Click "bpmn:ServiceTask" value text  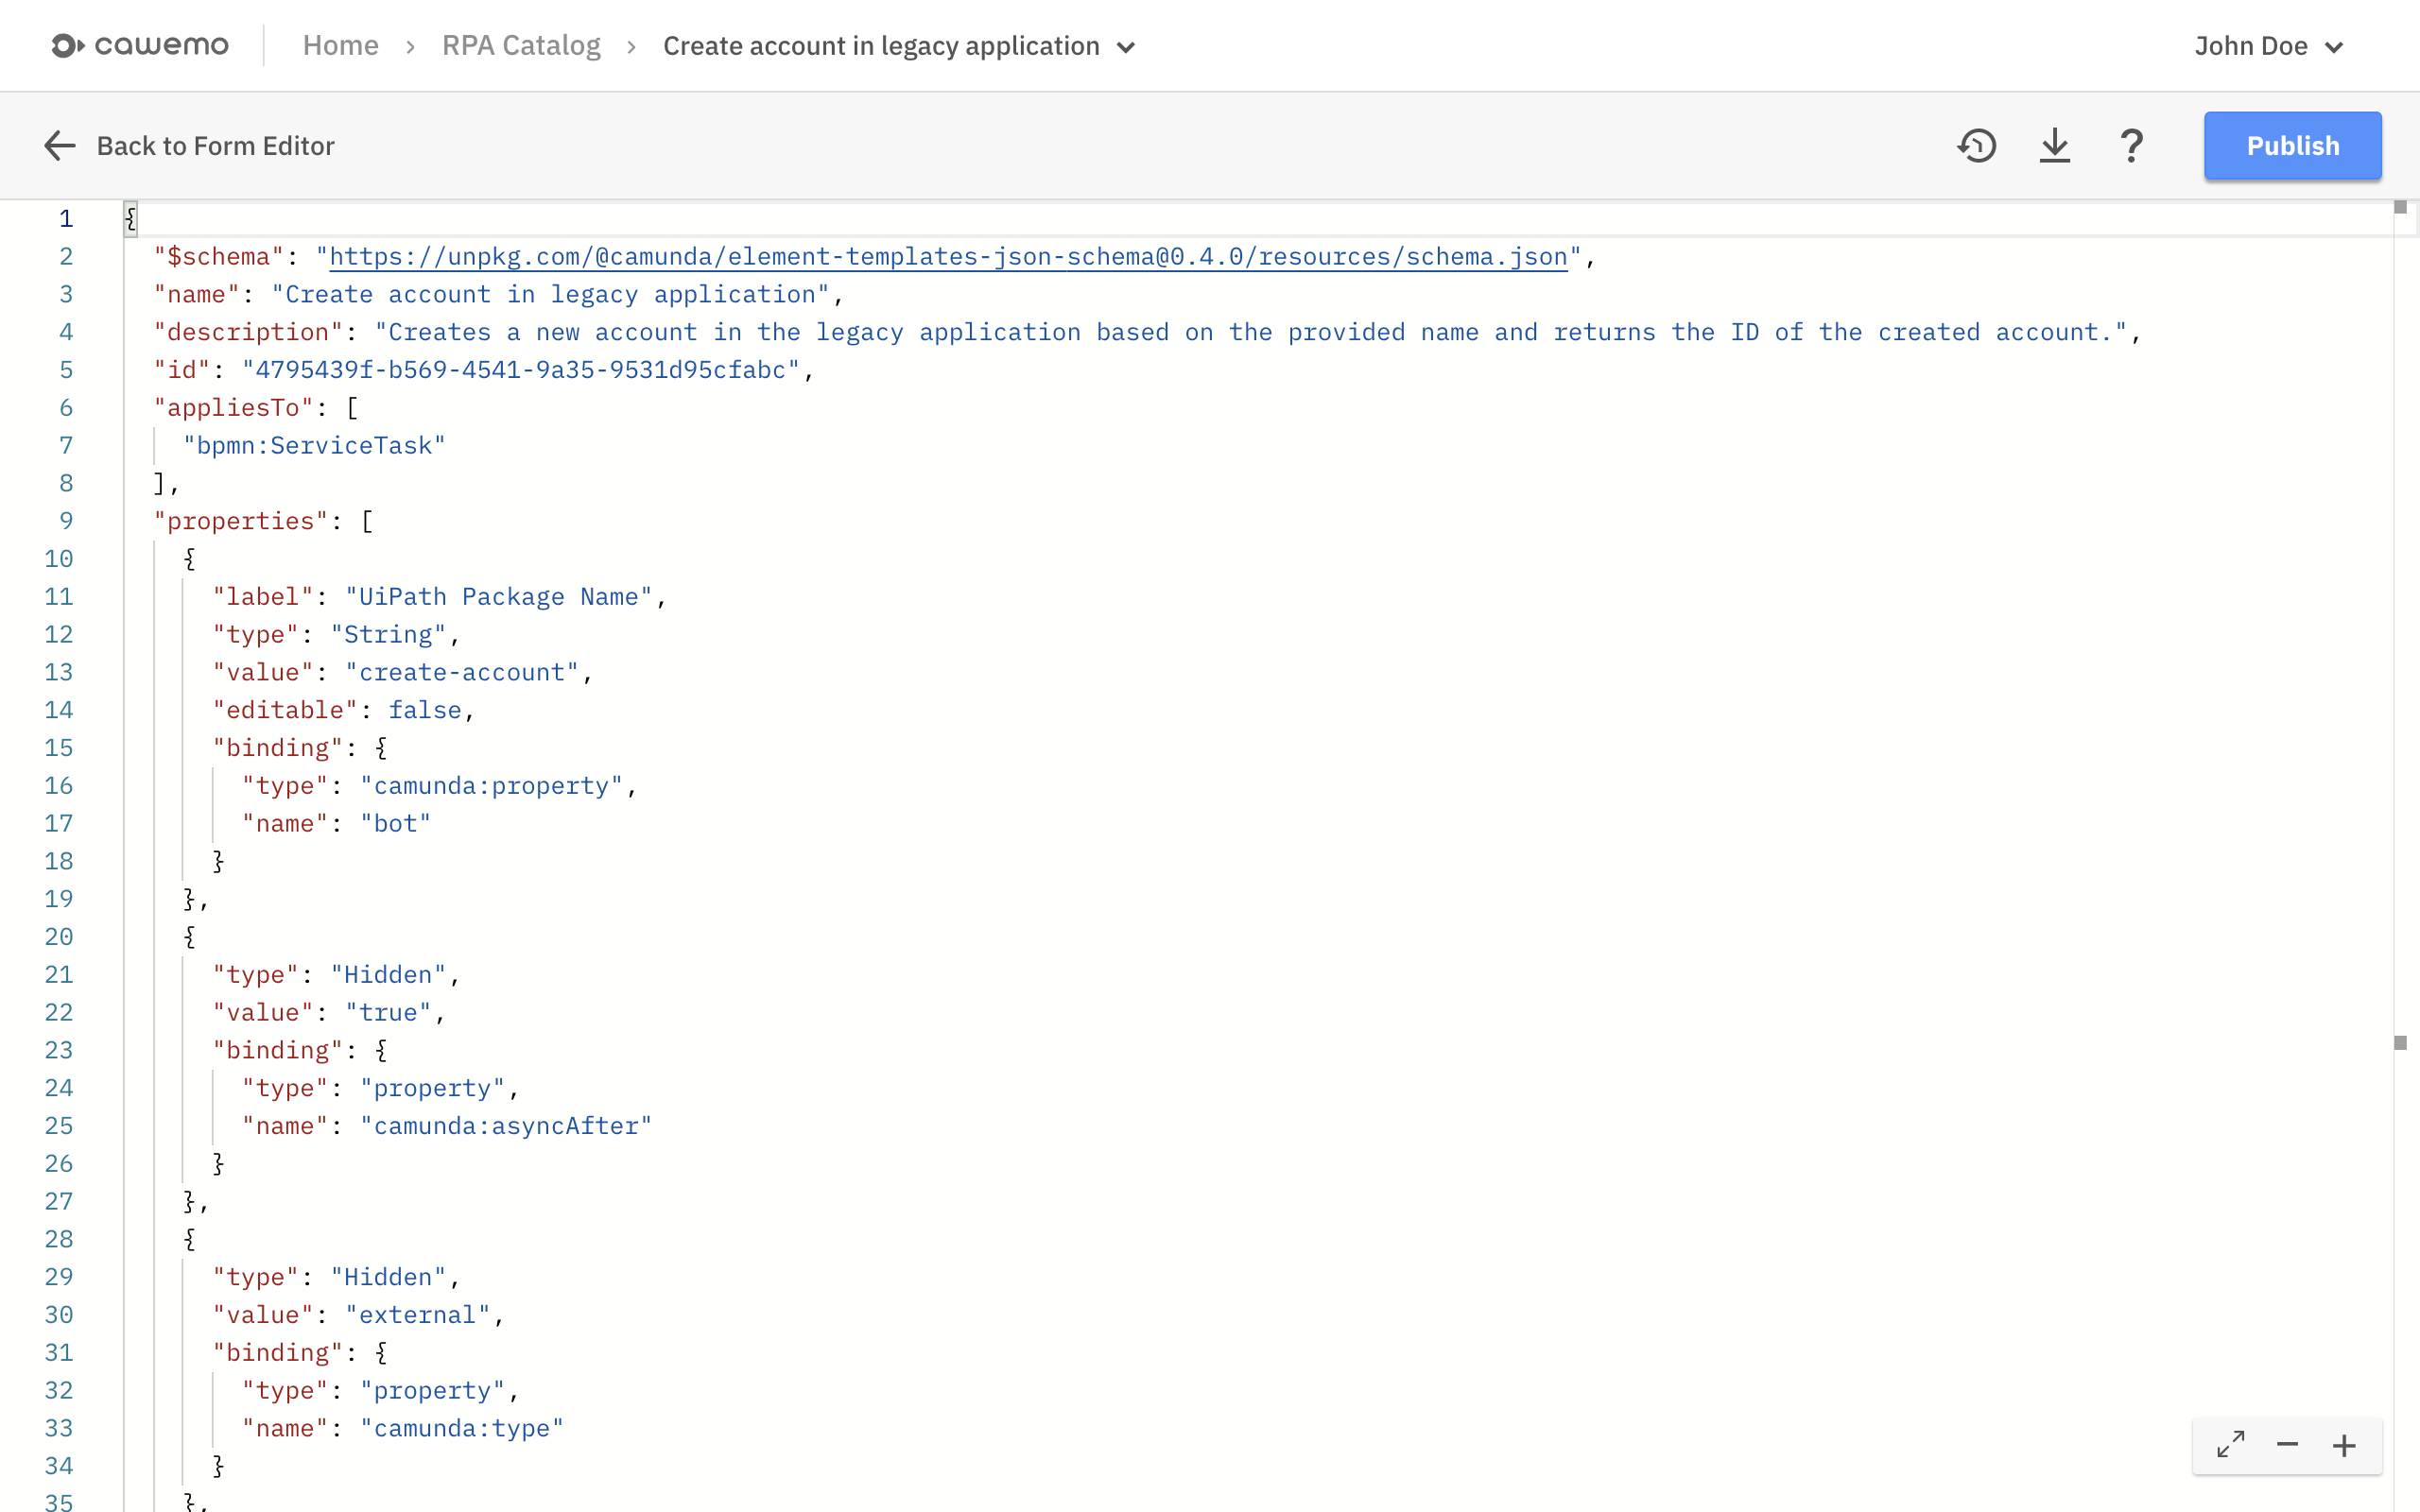tap(314, 446)
